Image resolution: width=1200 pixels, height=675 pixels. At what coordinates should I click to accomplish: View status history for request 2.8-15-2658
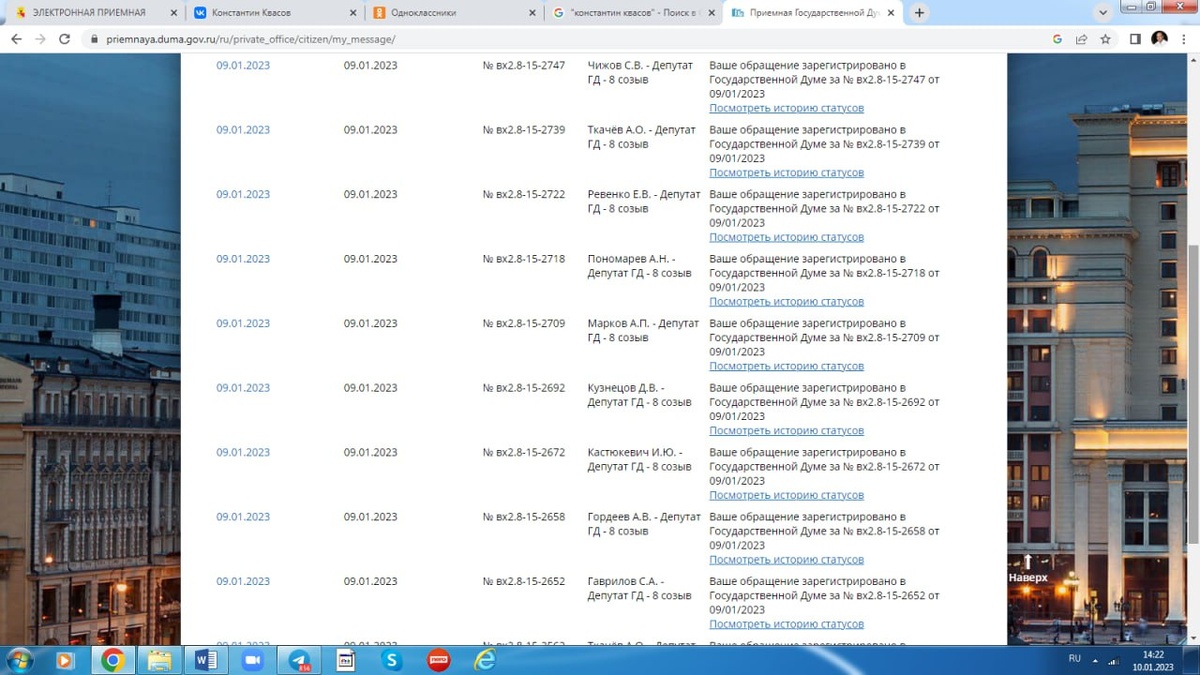click(x=786, y=560)
